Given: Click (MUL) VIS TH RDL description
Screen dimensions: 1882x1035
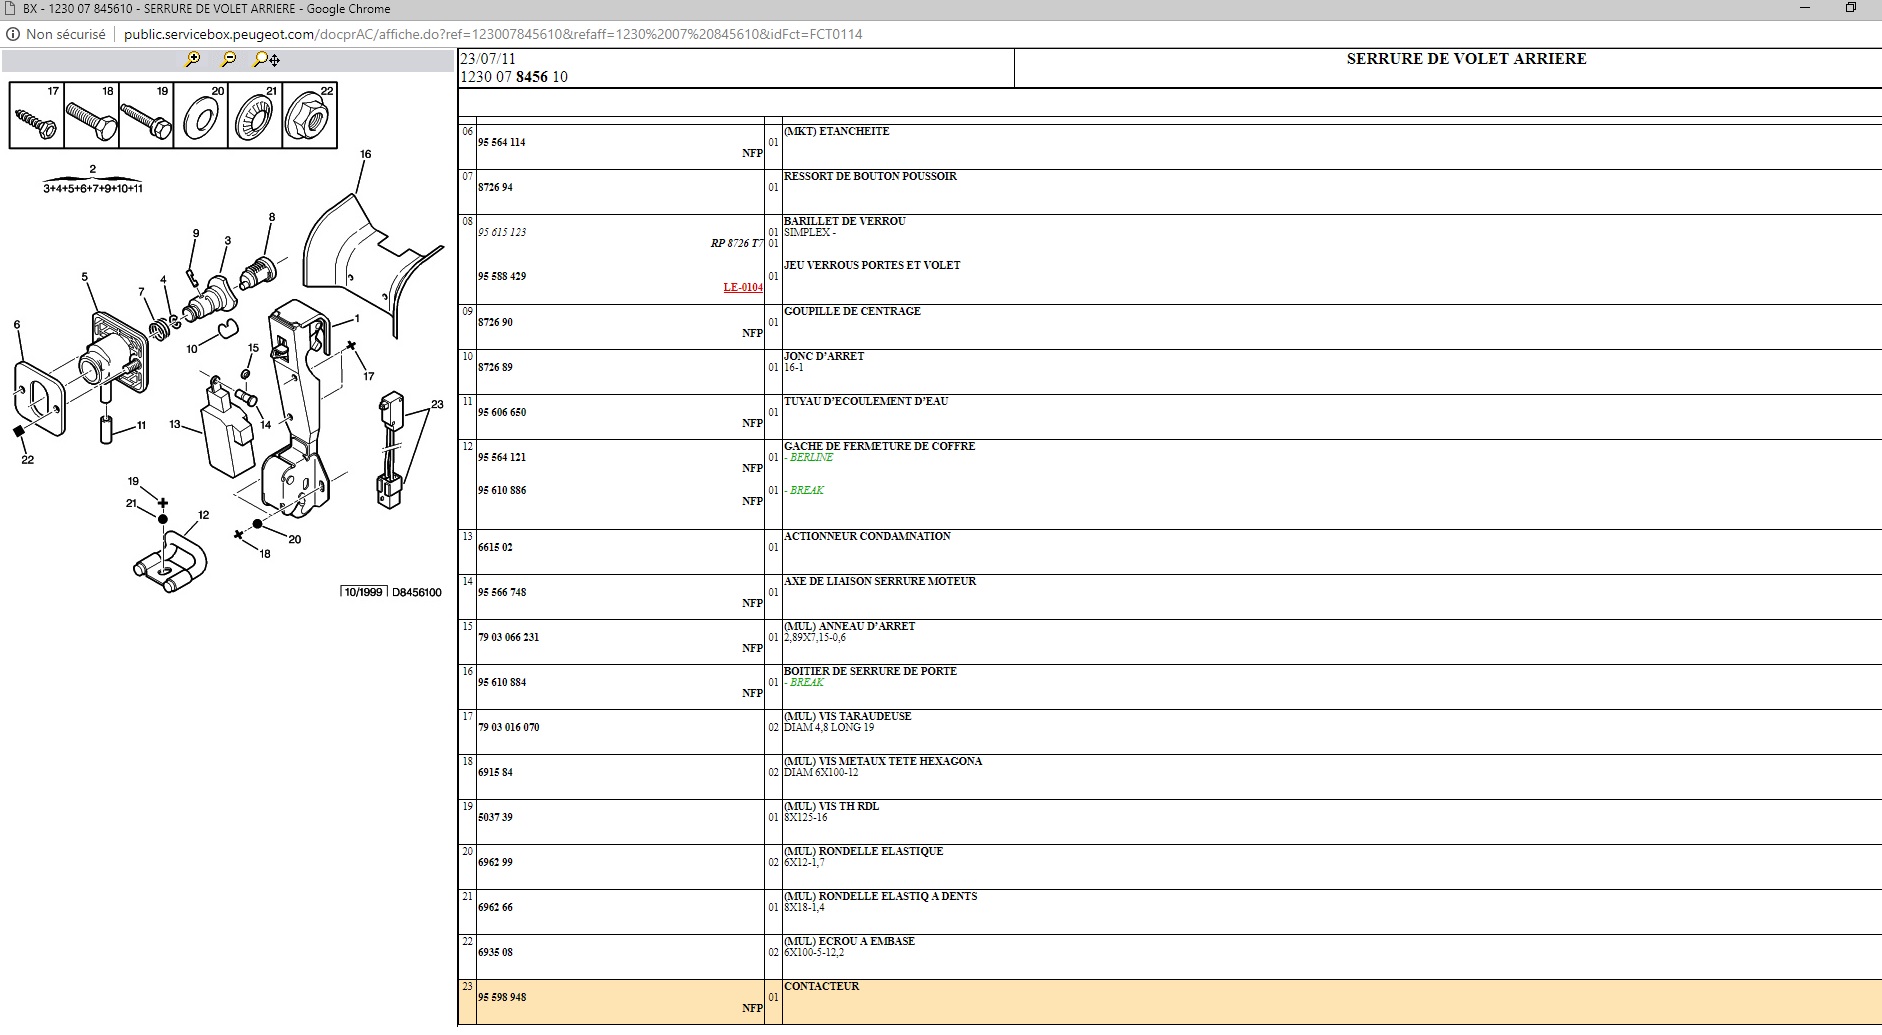Looking at the screenshot, I should click(x=831, y=806).
